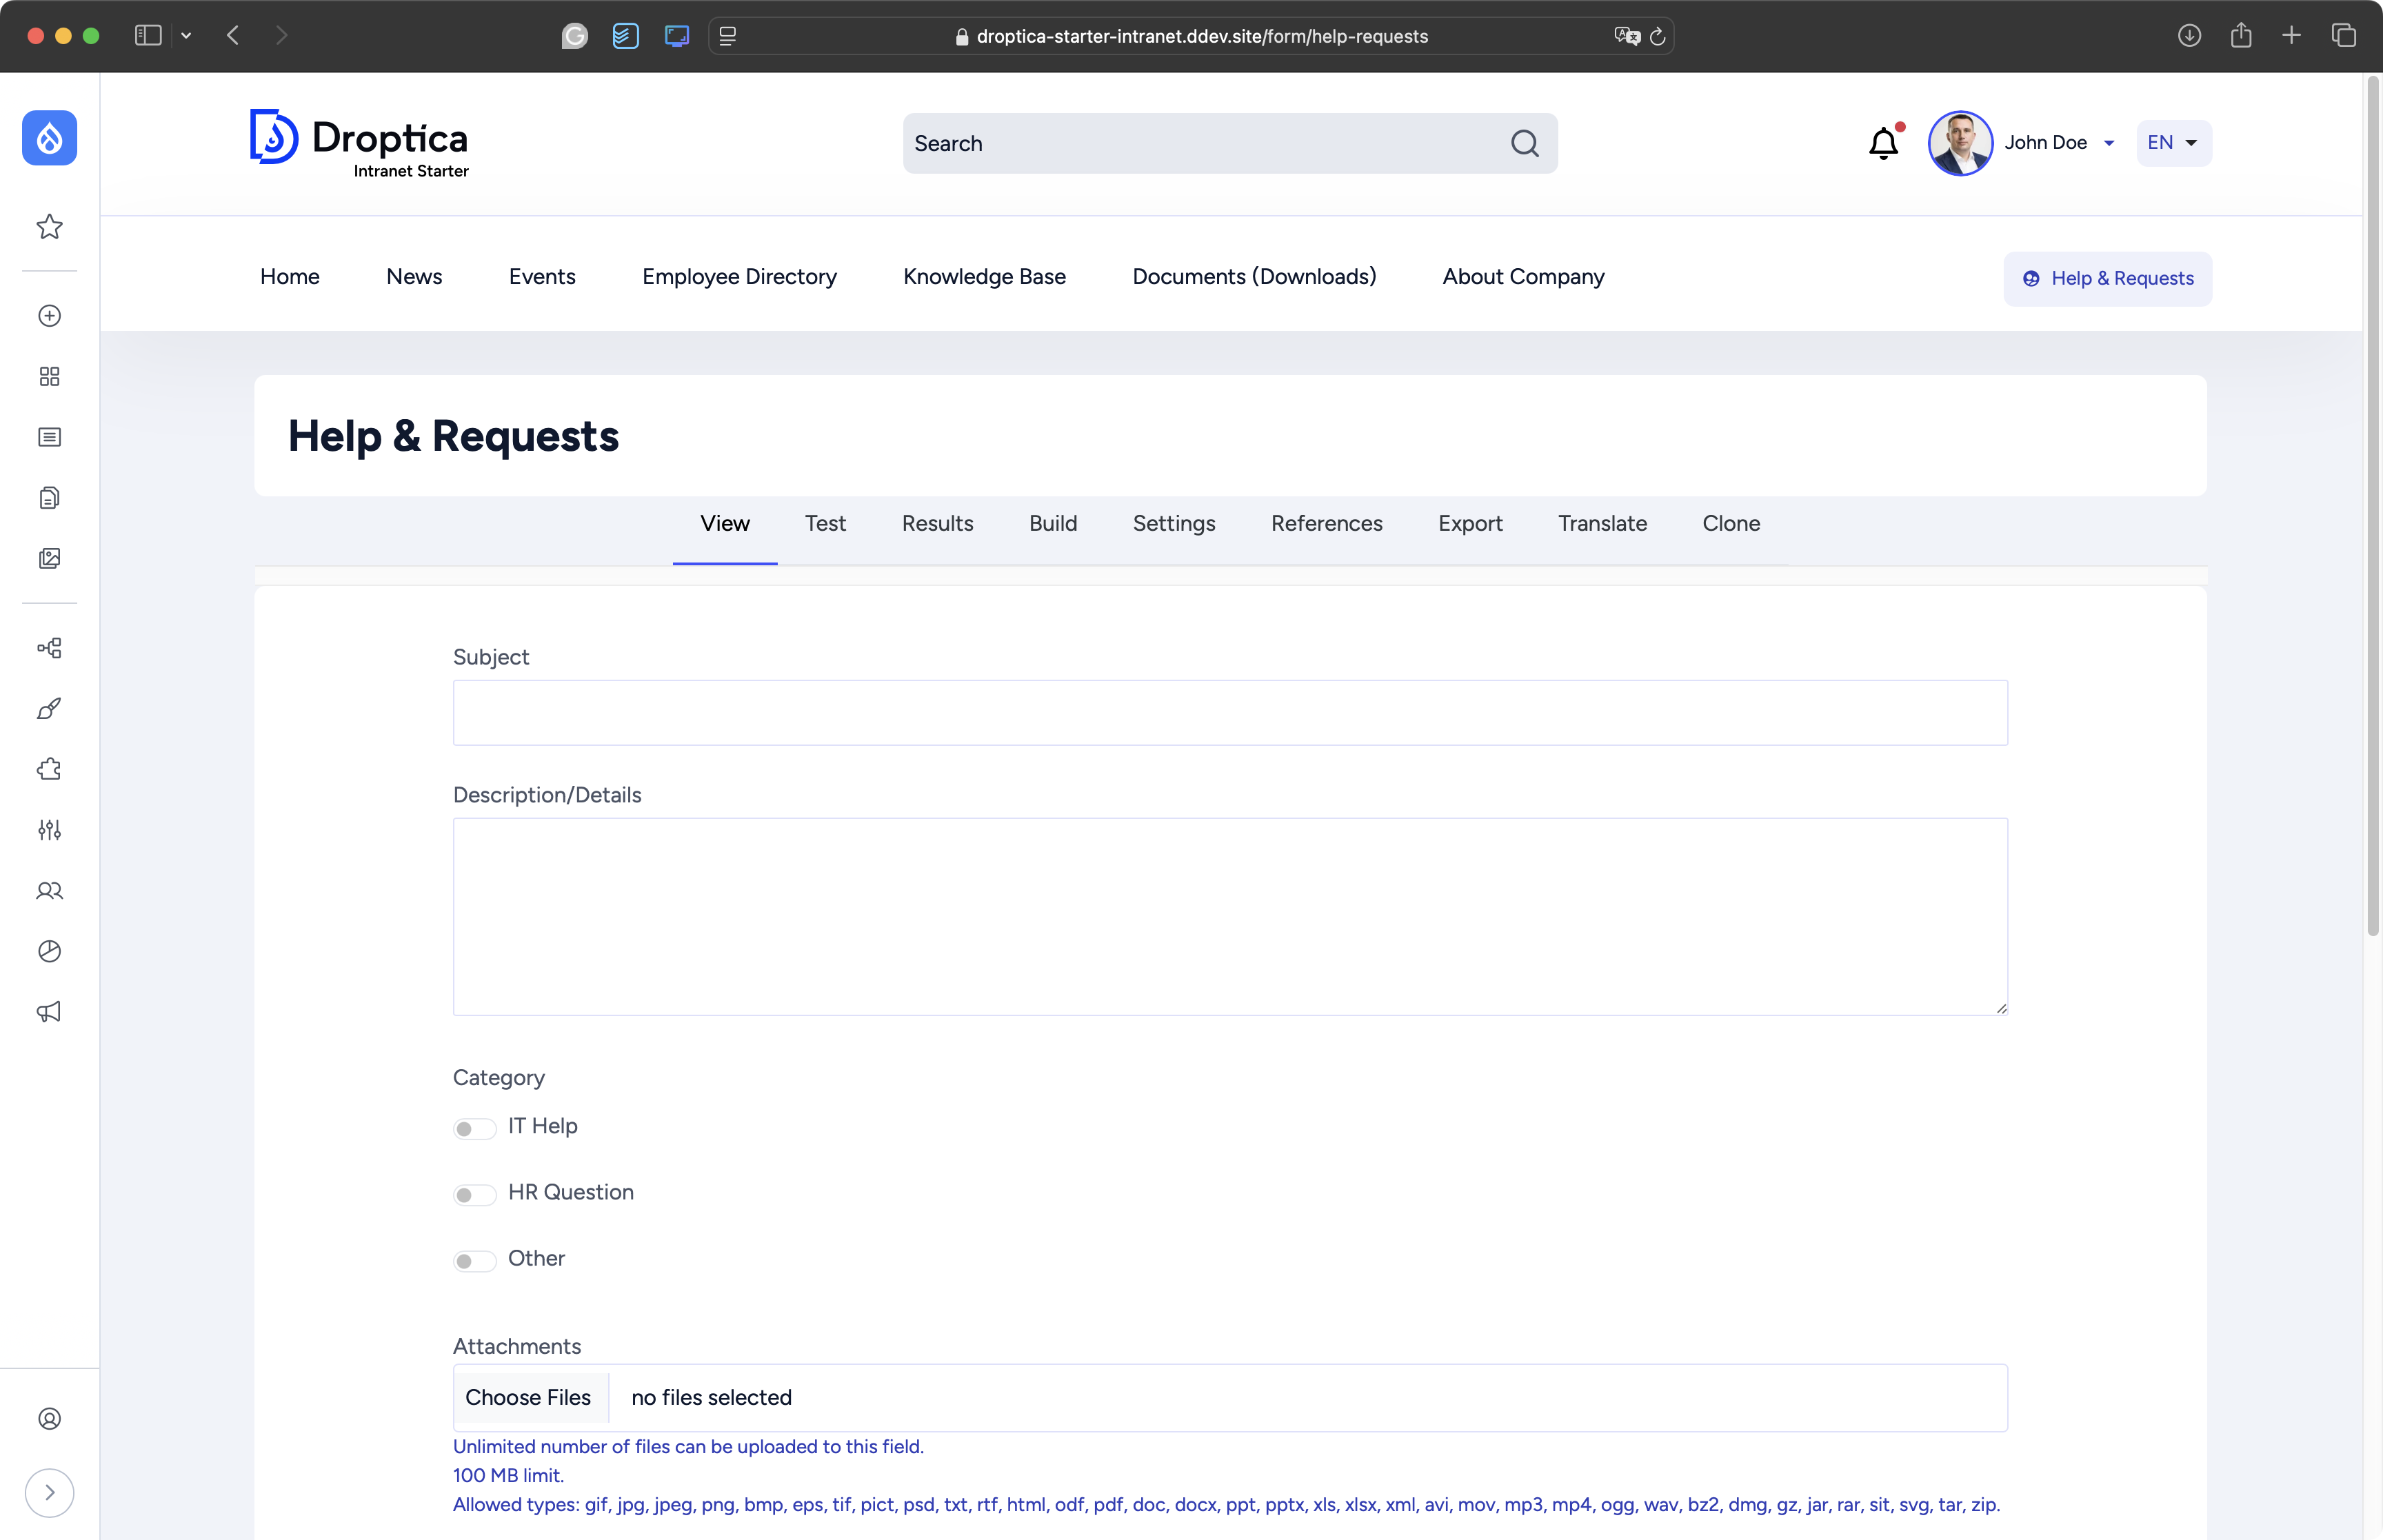Open the user account icon in sidebar

(49, 1419)
